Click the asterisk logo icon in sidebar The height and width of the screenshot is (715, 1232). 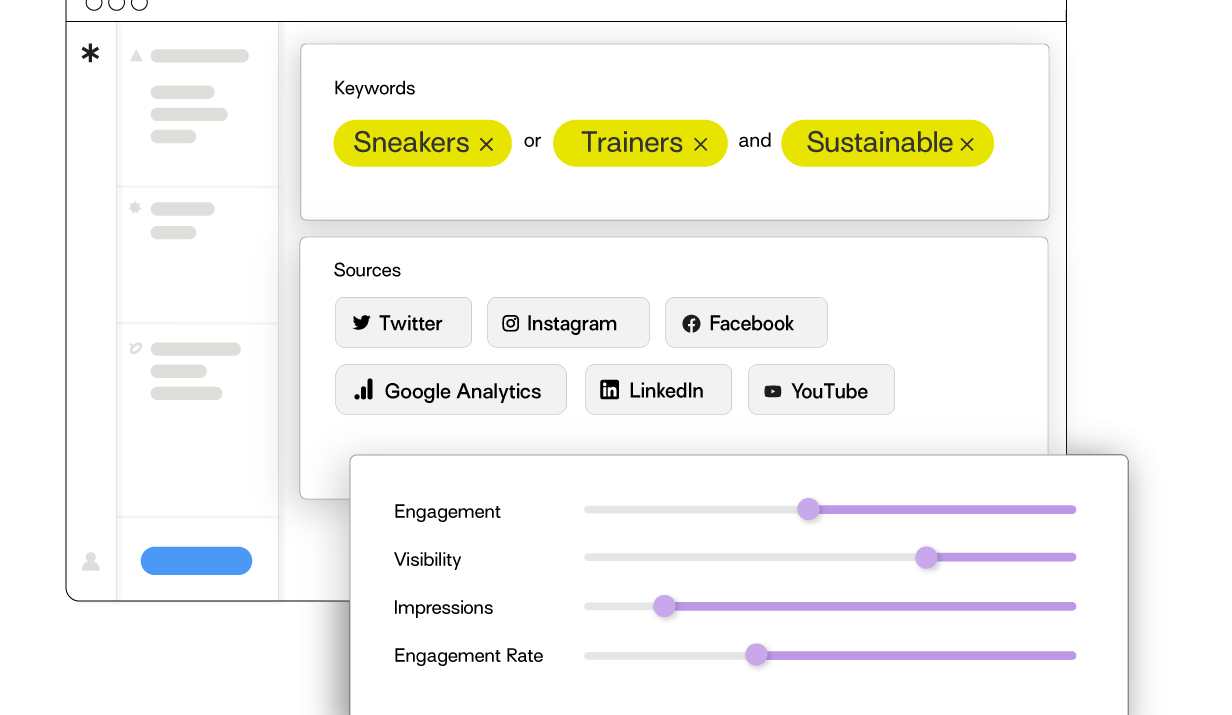pos(91,54)
